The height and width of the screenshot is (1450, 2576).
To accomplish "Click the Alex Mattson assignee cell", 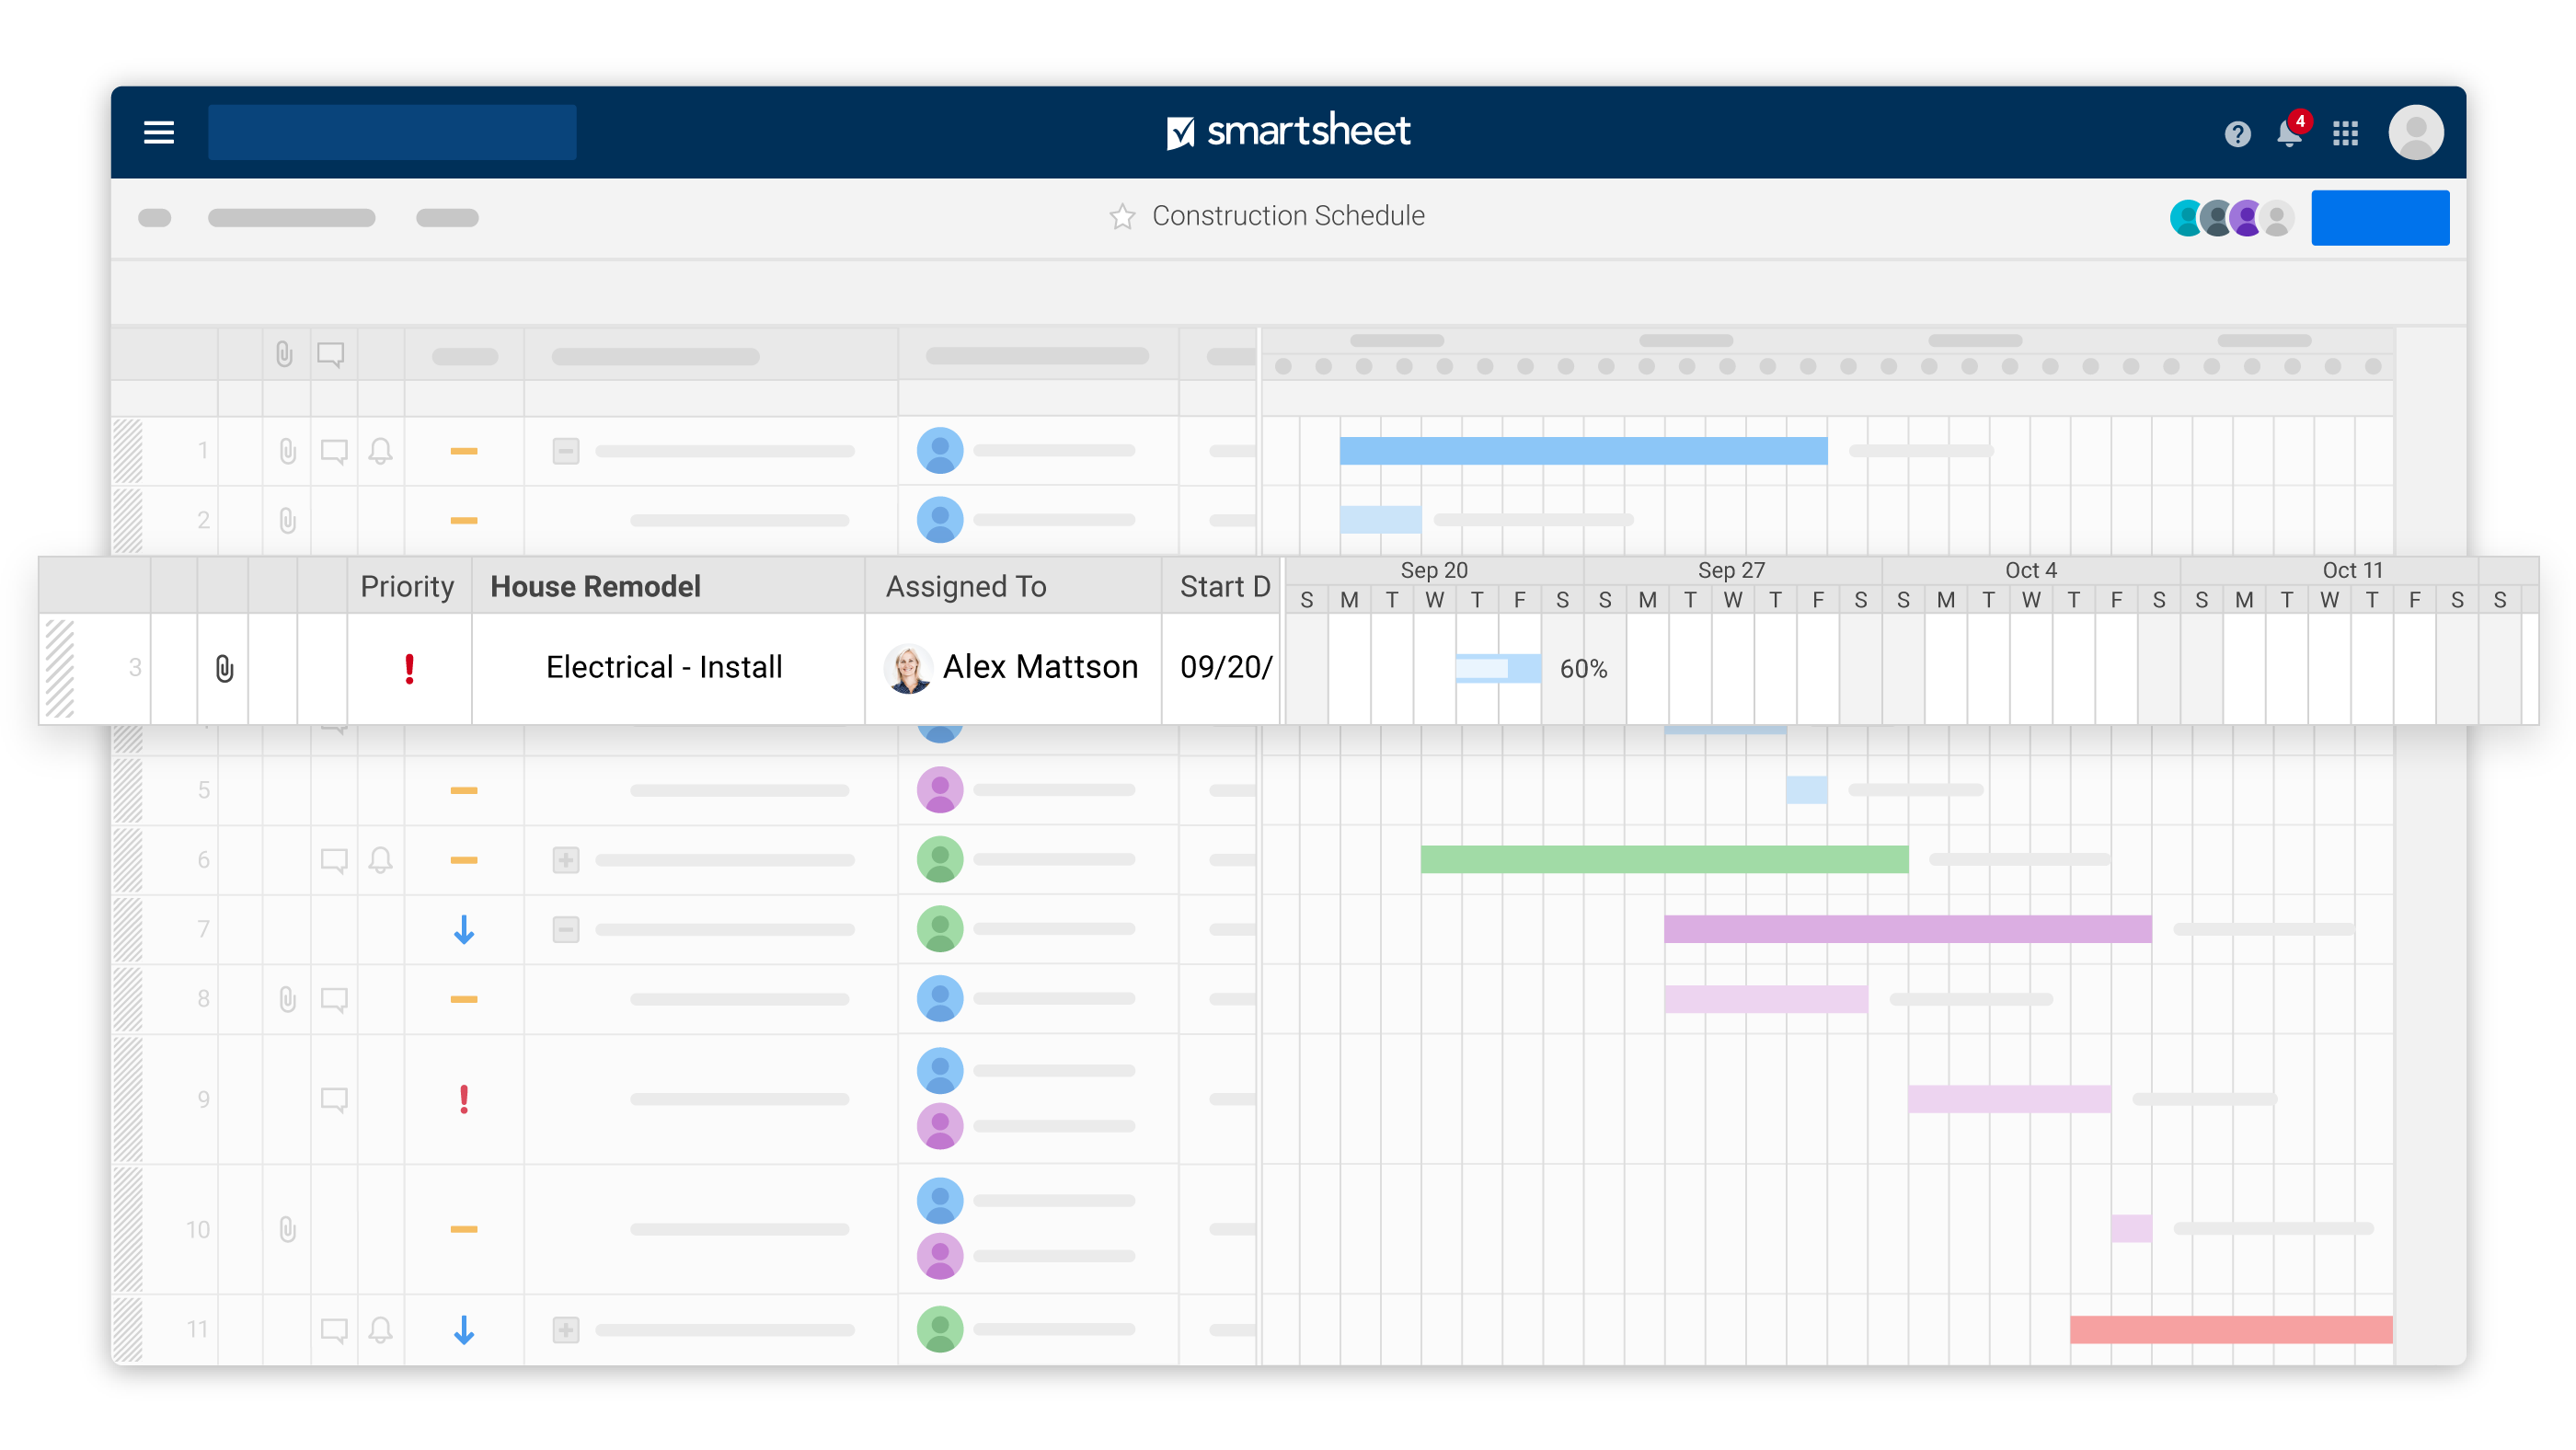I will click(x=1038, y=667).
